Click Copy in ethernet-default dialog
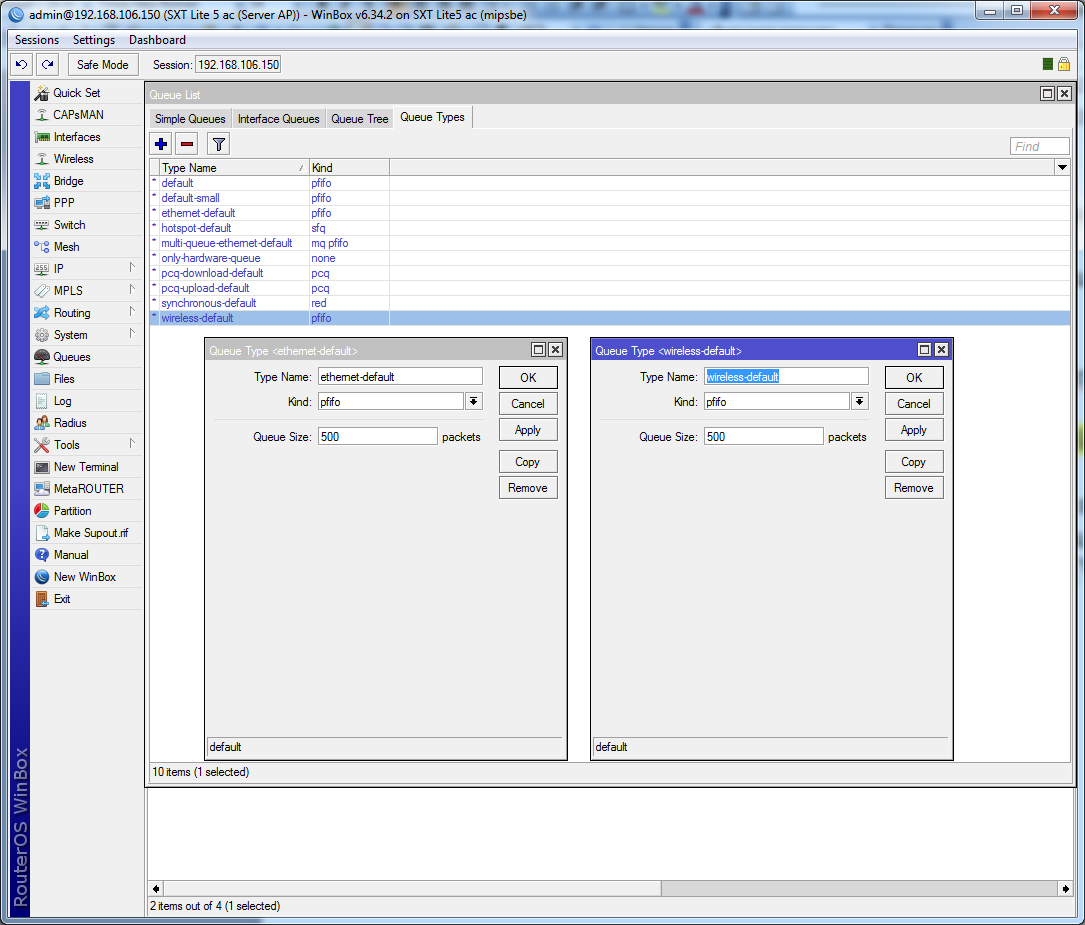The image size is (1085, 925). [x=527, y=462]
